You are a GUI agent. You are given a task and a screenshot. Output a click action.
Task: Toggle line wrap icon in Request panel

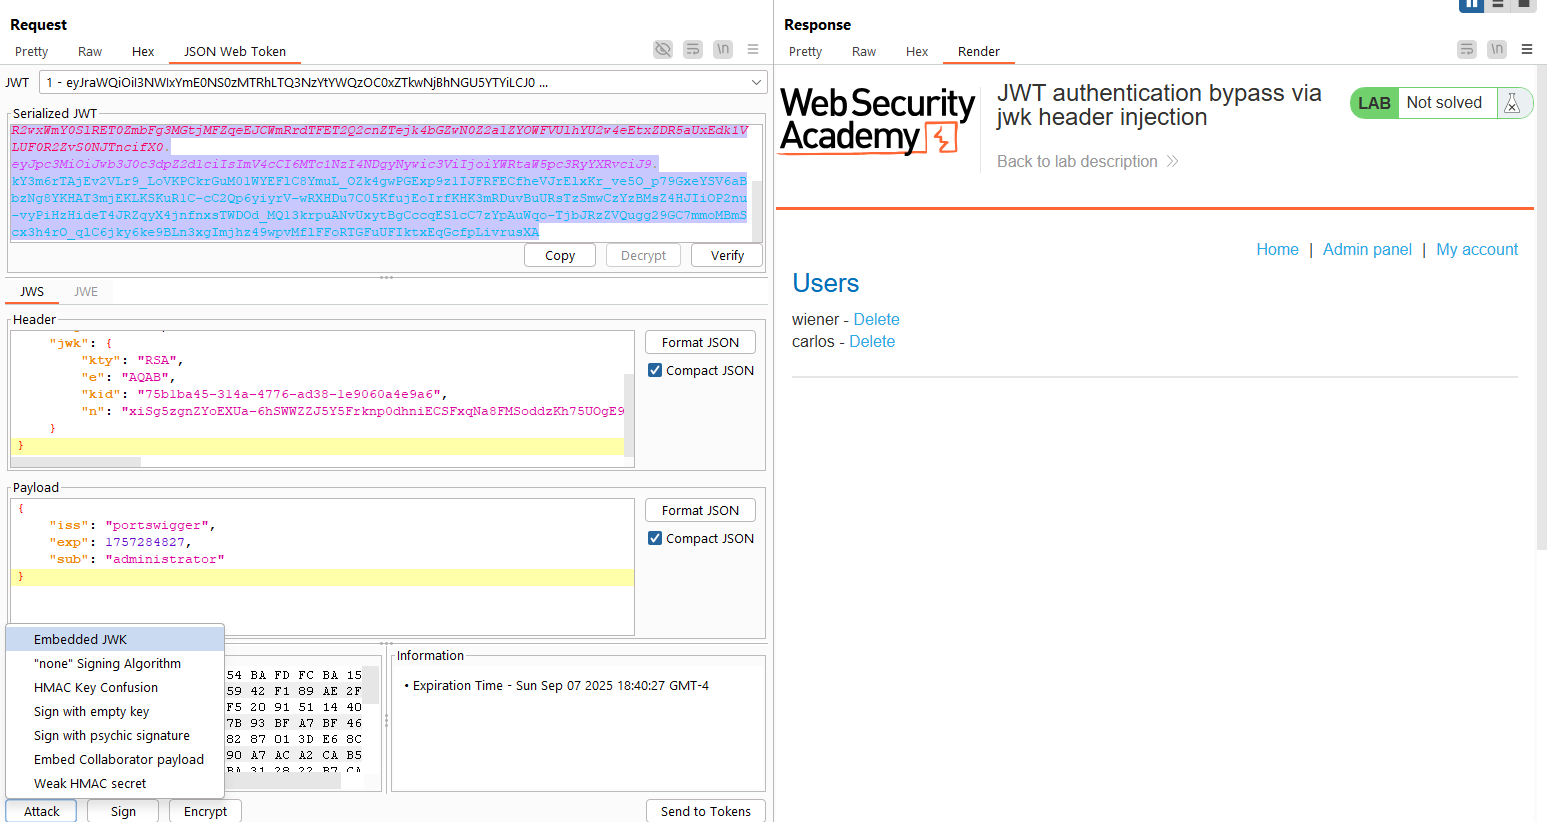coord(692,49)
